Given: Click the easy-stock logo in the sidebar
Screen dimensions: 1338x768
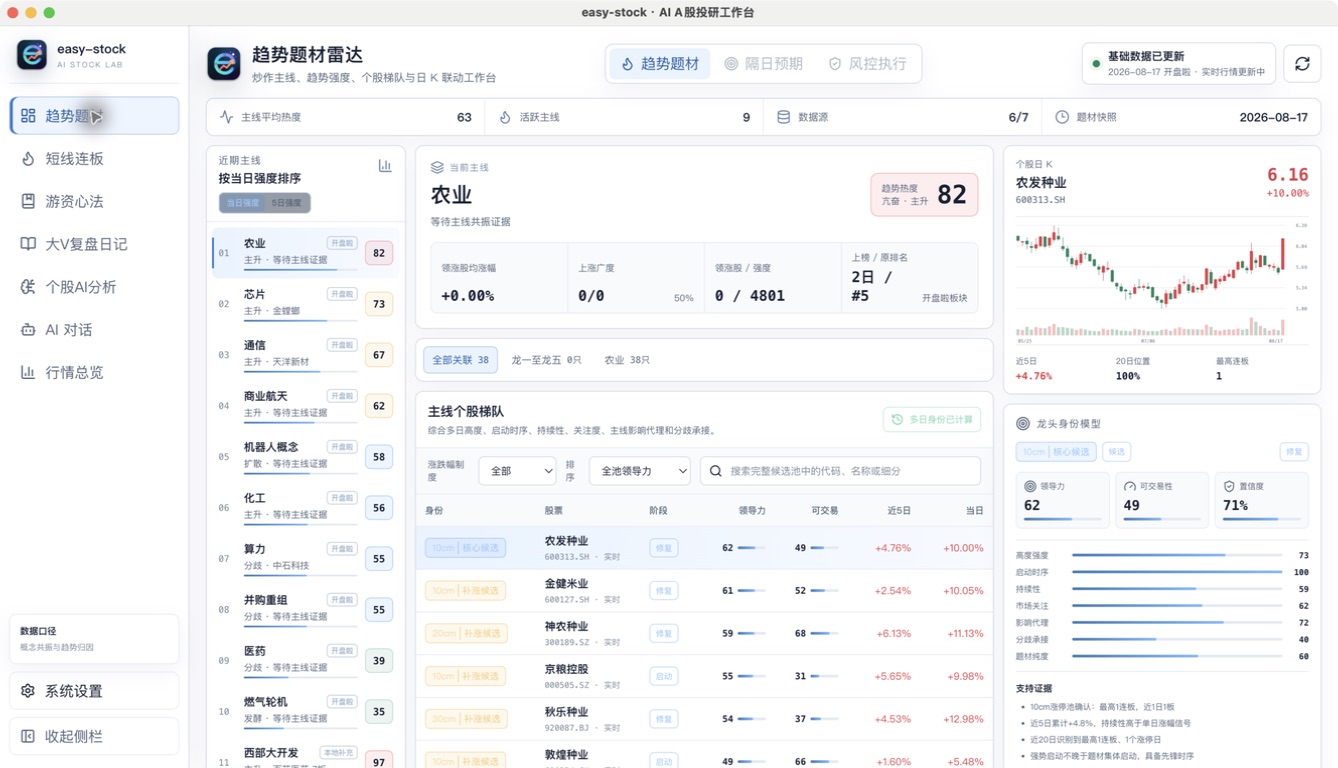Looking at the screenshot, I should coord(32,55).
